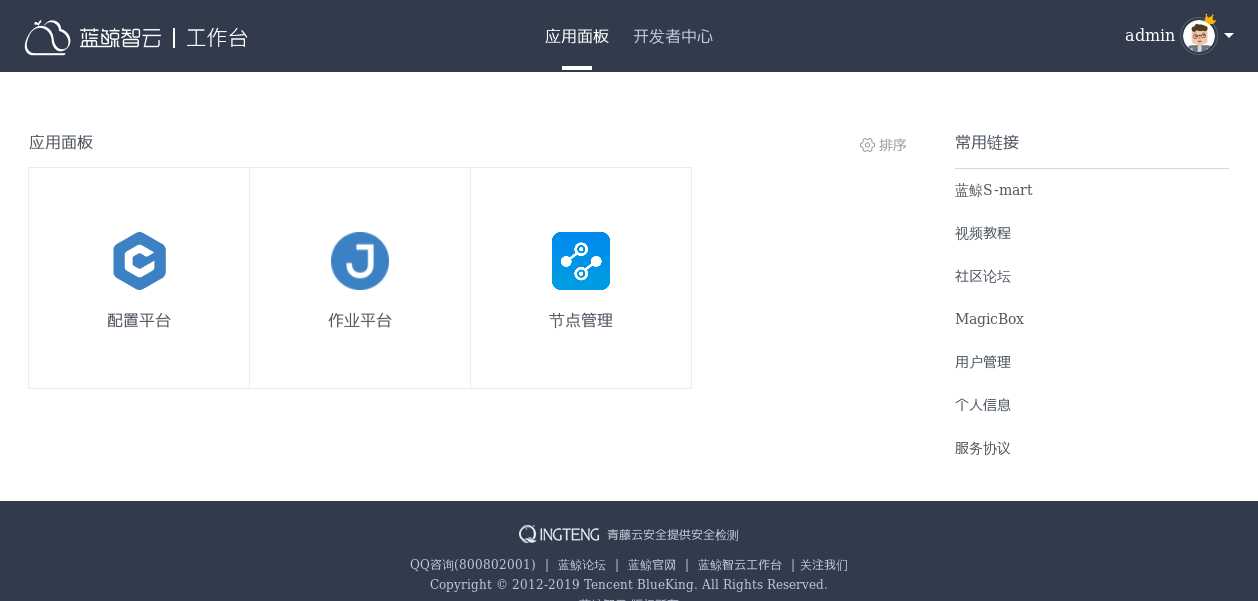Open the 用户管理 link
The width and height of the screenshot is (1258, 601).
click(983, 362)
